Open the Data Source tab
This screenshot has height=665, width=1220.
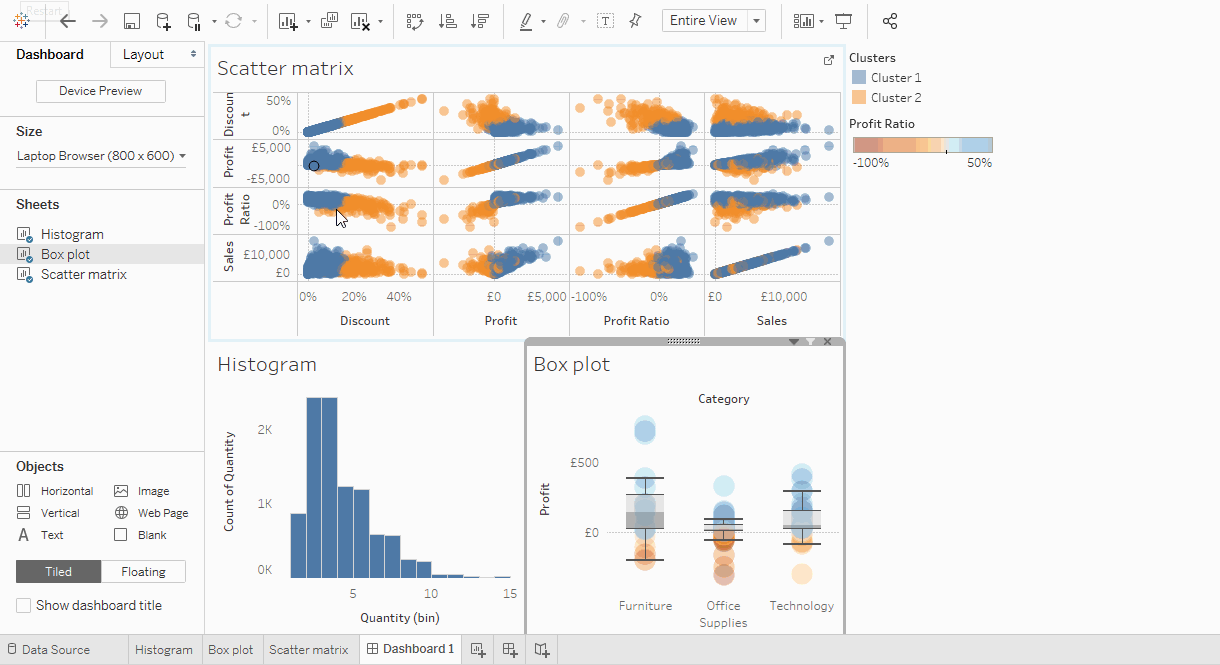point(56,650)
